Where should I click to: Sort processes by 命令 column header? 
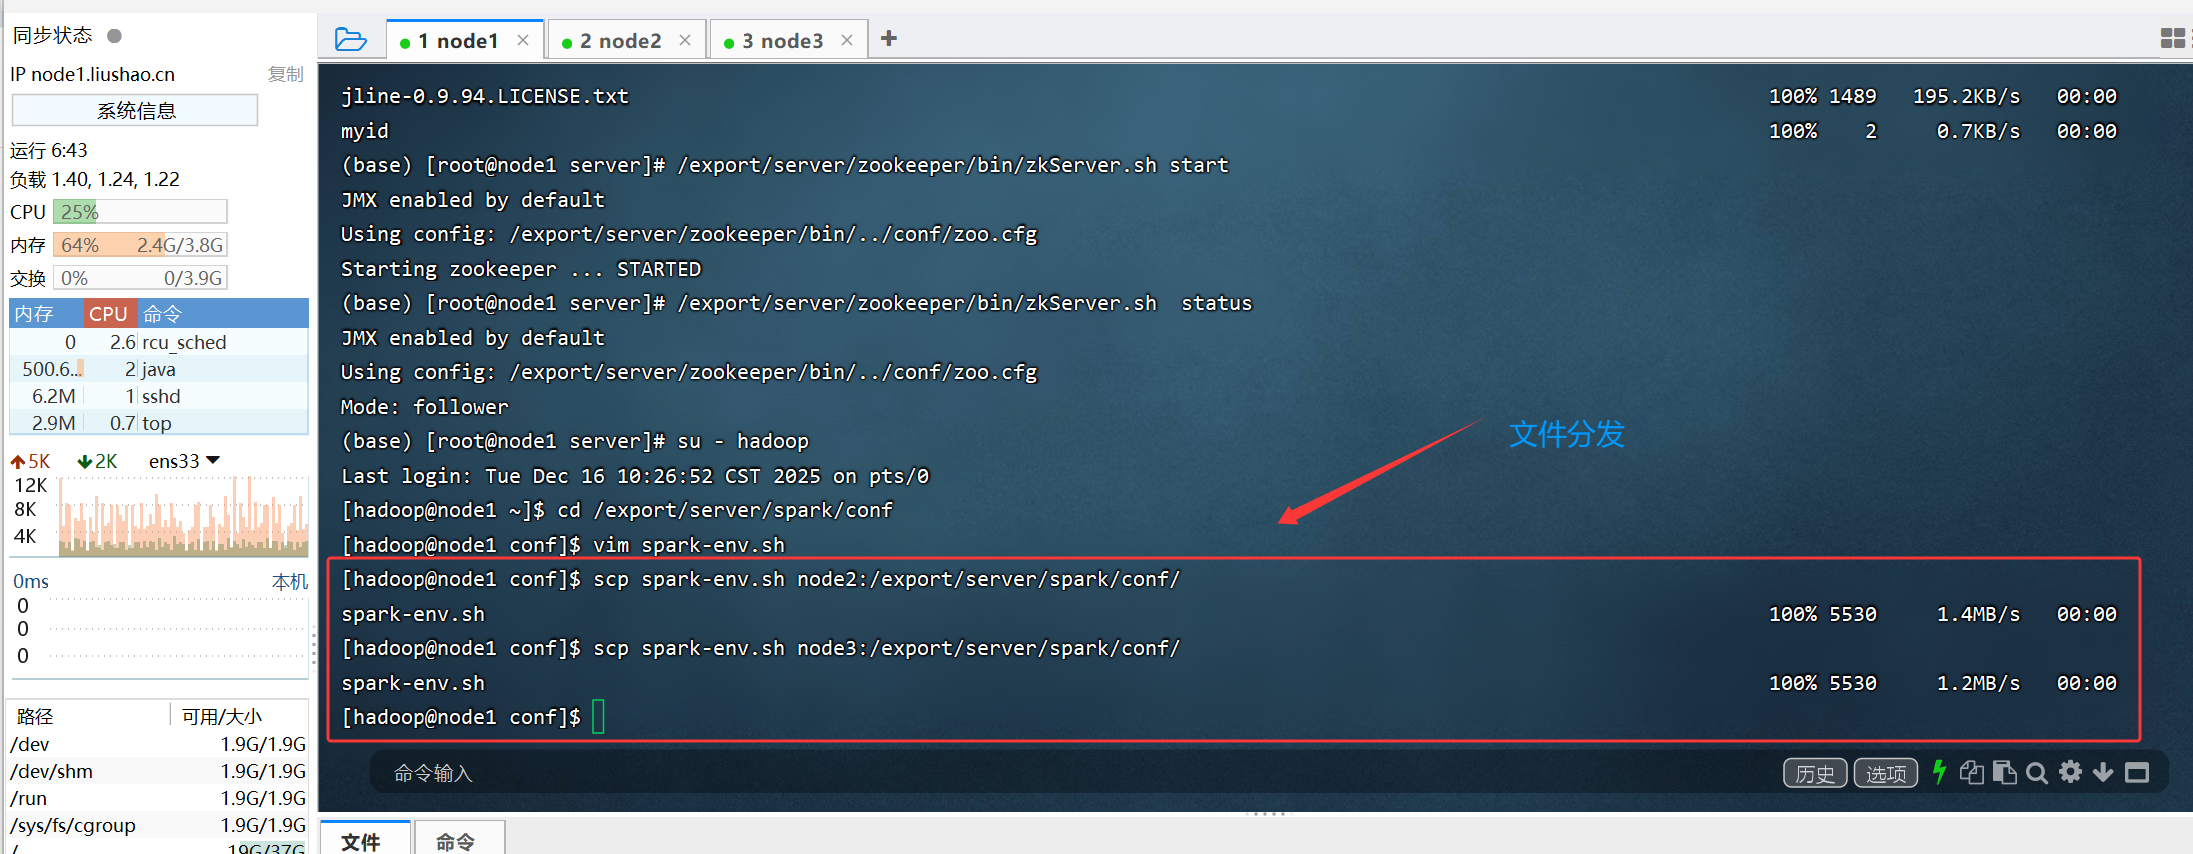(x=222, y=313)
